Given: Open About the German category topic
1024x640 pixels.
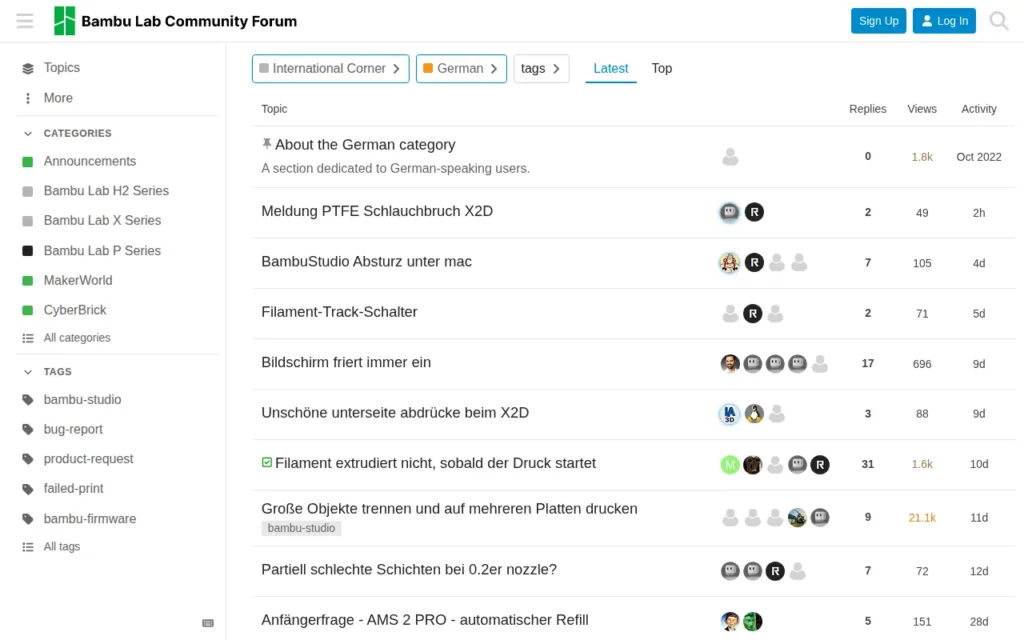Looking at the screenshot, I should [365, 145].
